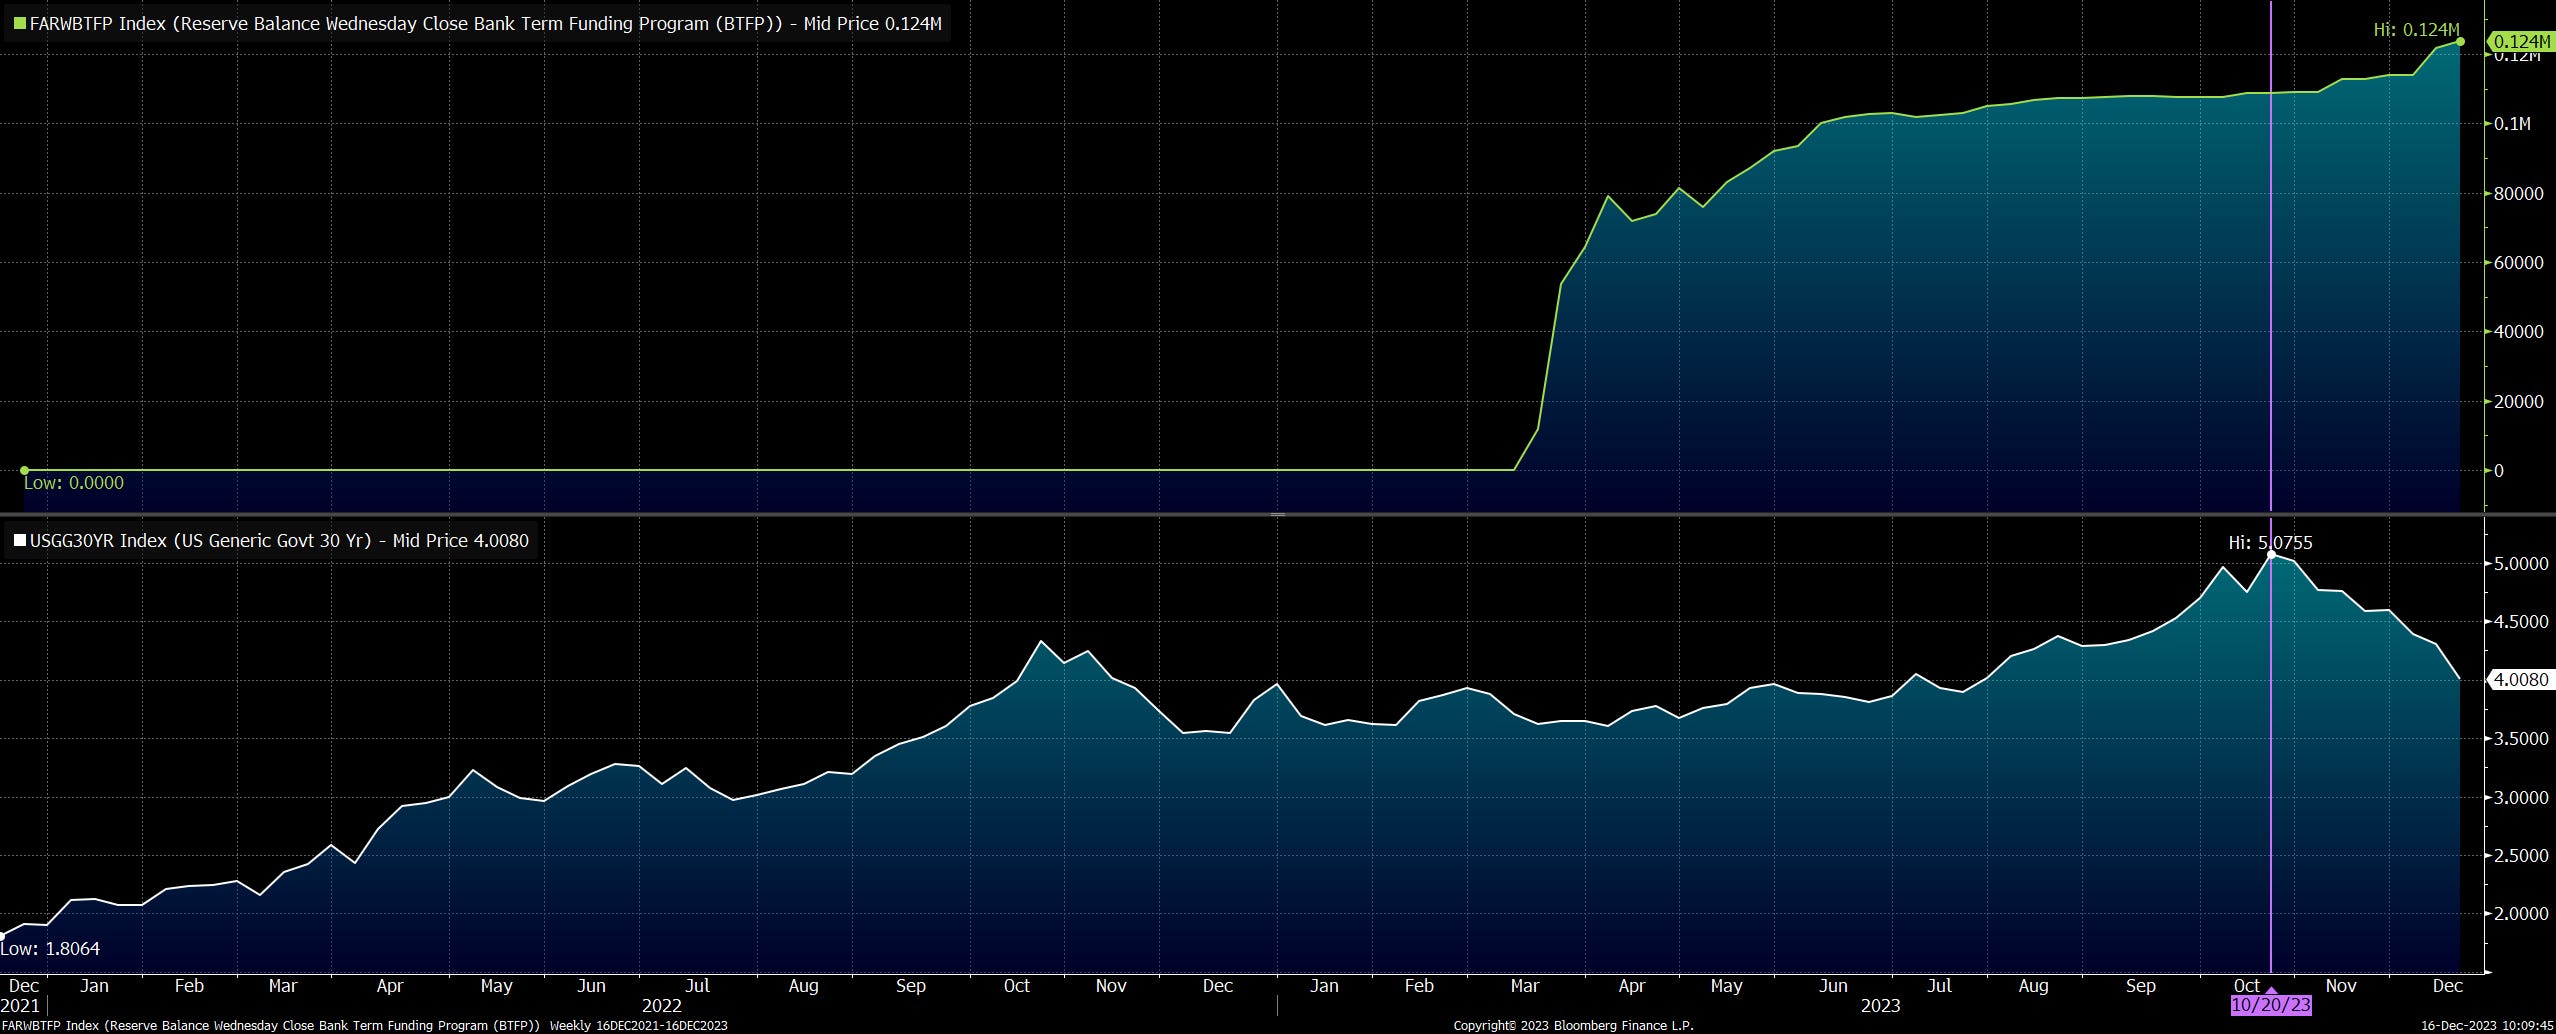Click the white 4.0080 last price tag
2556x1034 pixels.
[2520, 680]
